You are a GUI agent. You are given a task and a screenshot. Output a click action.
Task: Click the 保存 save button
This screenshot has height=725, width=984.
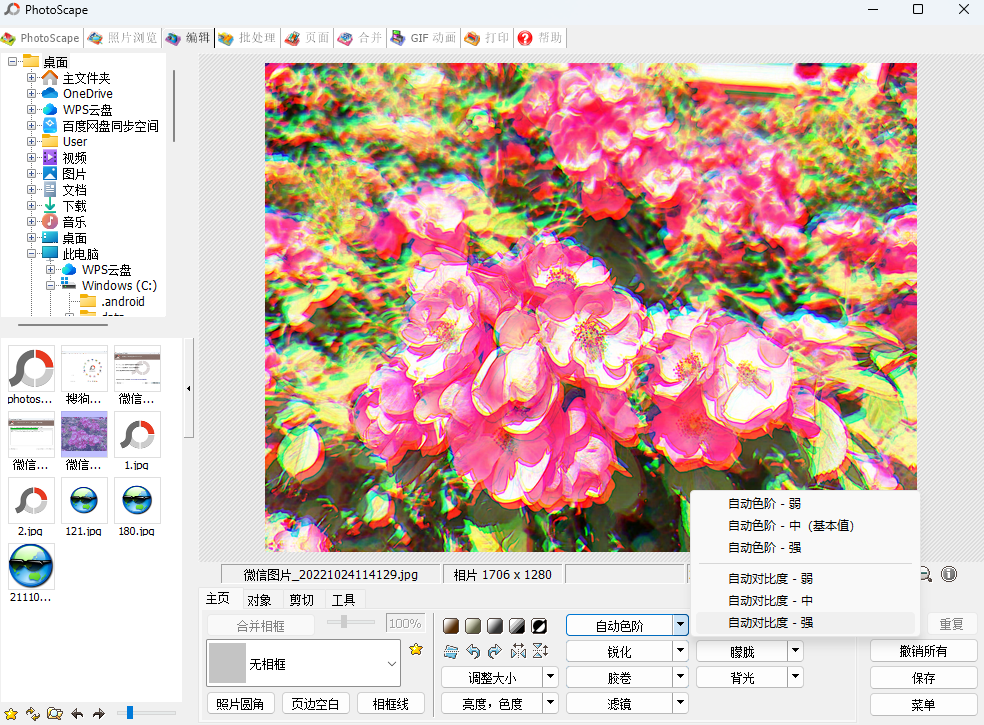(923, 676)
